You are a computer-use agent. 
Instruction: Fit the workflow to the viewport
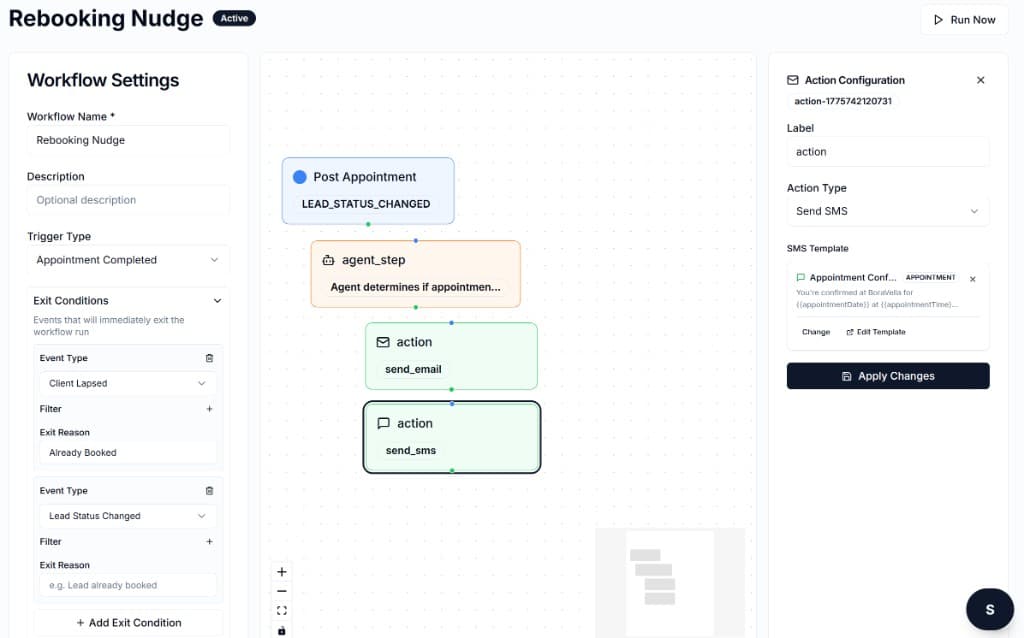click(x=281, y=609)
